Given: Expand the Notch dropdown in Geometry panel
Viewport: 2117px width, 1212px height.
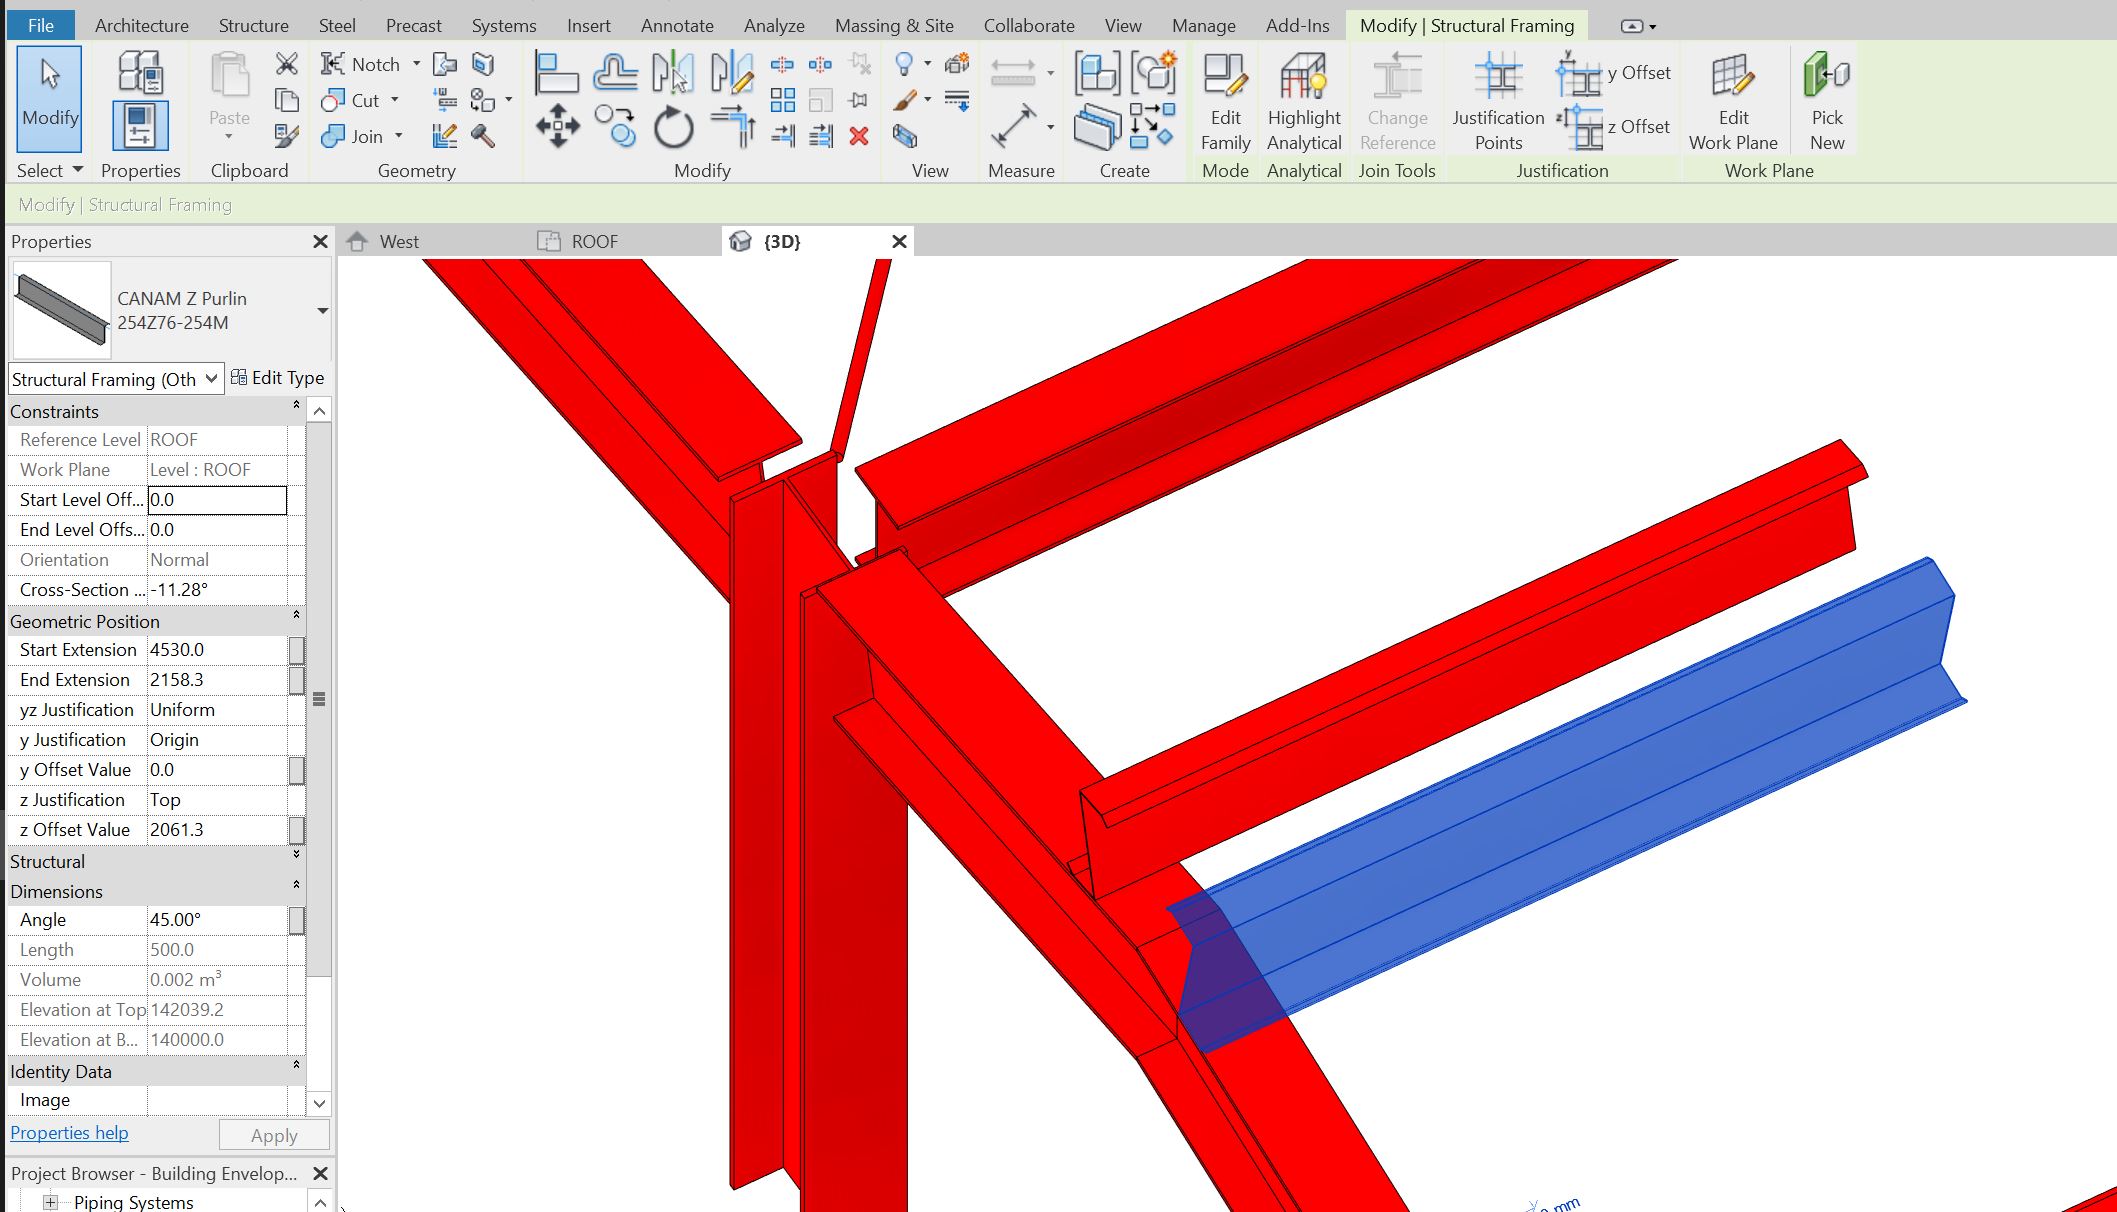Looking at the screenshot, I should click(x=419, y=63).
